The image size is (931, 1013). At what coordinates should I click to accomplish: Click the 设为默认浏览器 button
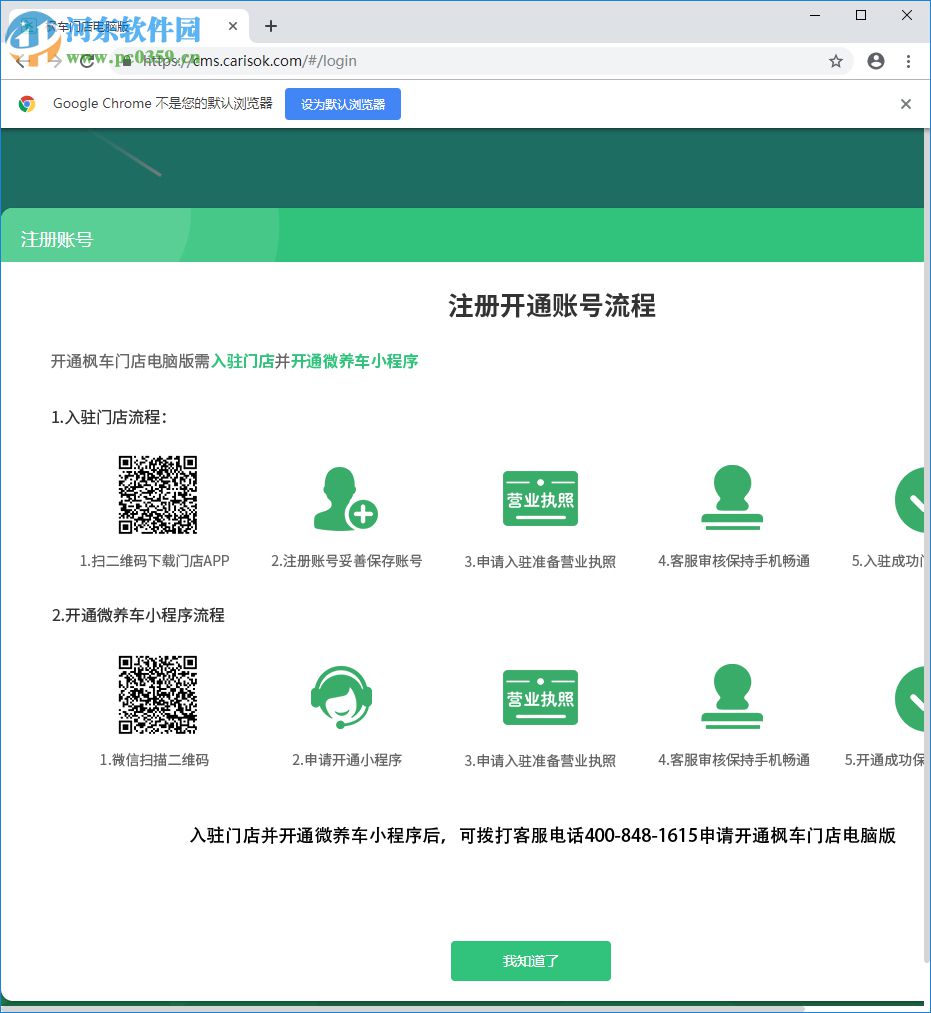(x=342, y=104)
